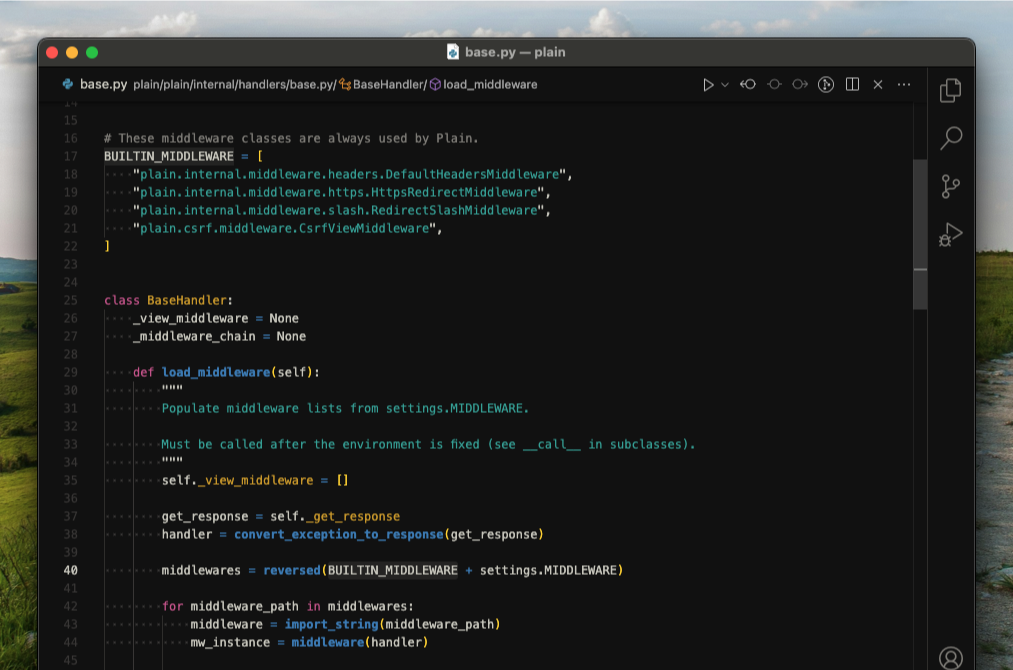Open the Search view in activity bar
The image size is (1013, 670).
tap(950, 138)
